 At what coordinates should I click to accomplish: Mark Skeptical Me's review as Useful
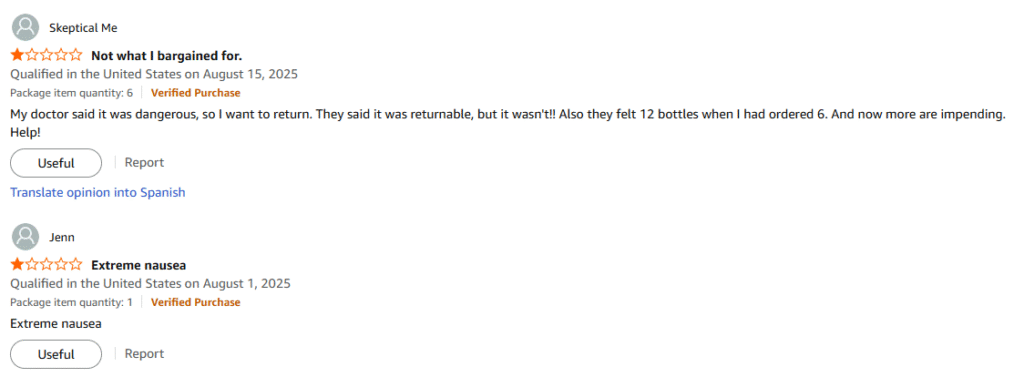56,163
